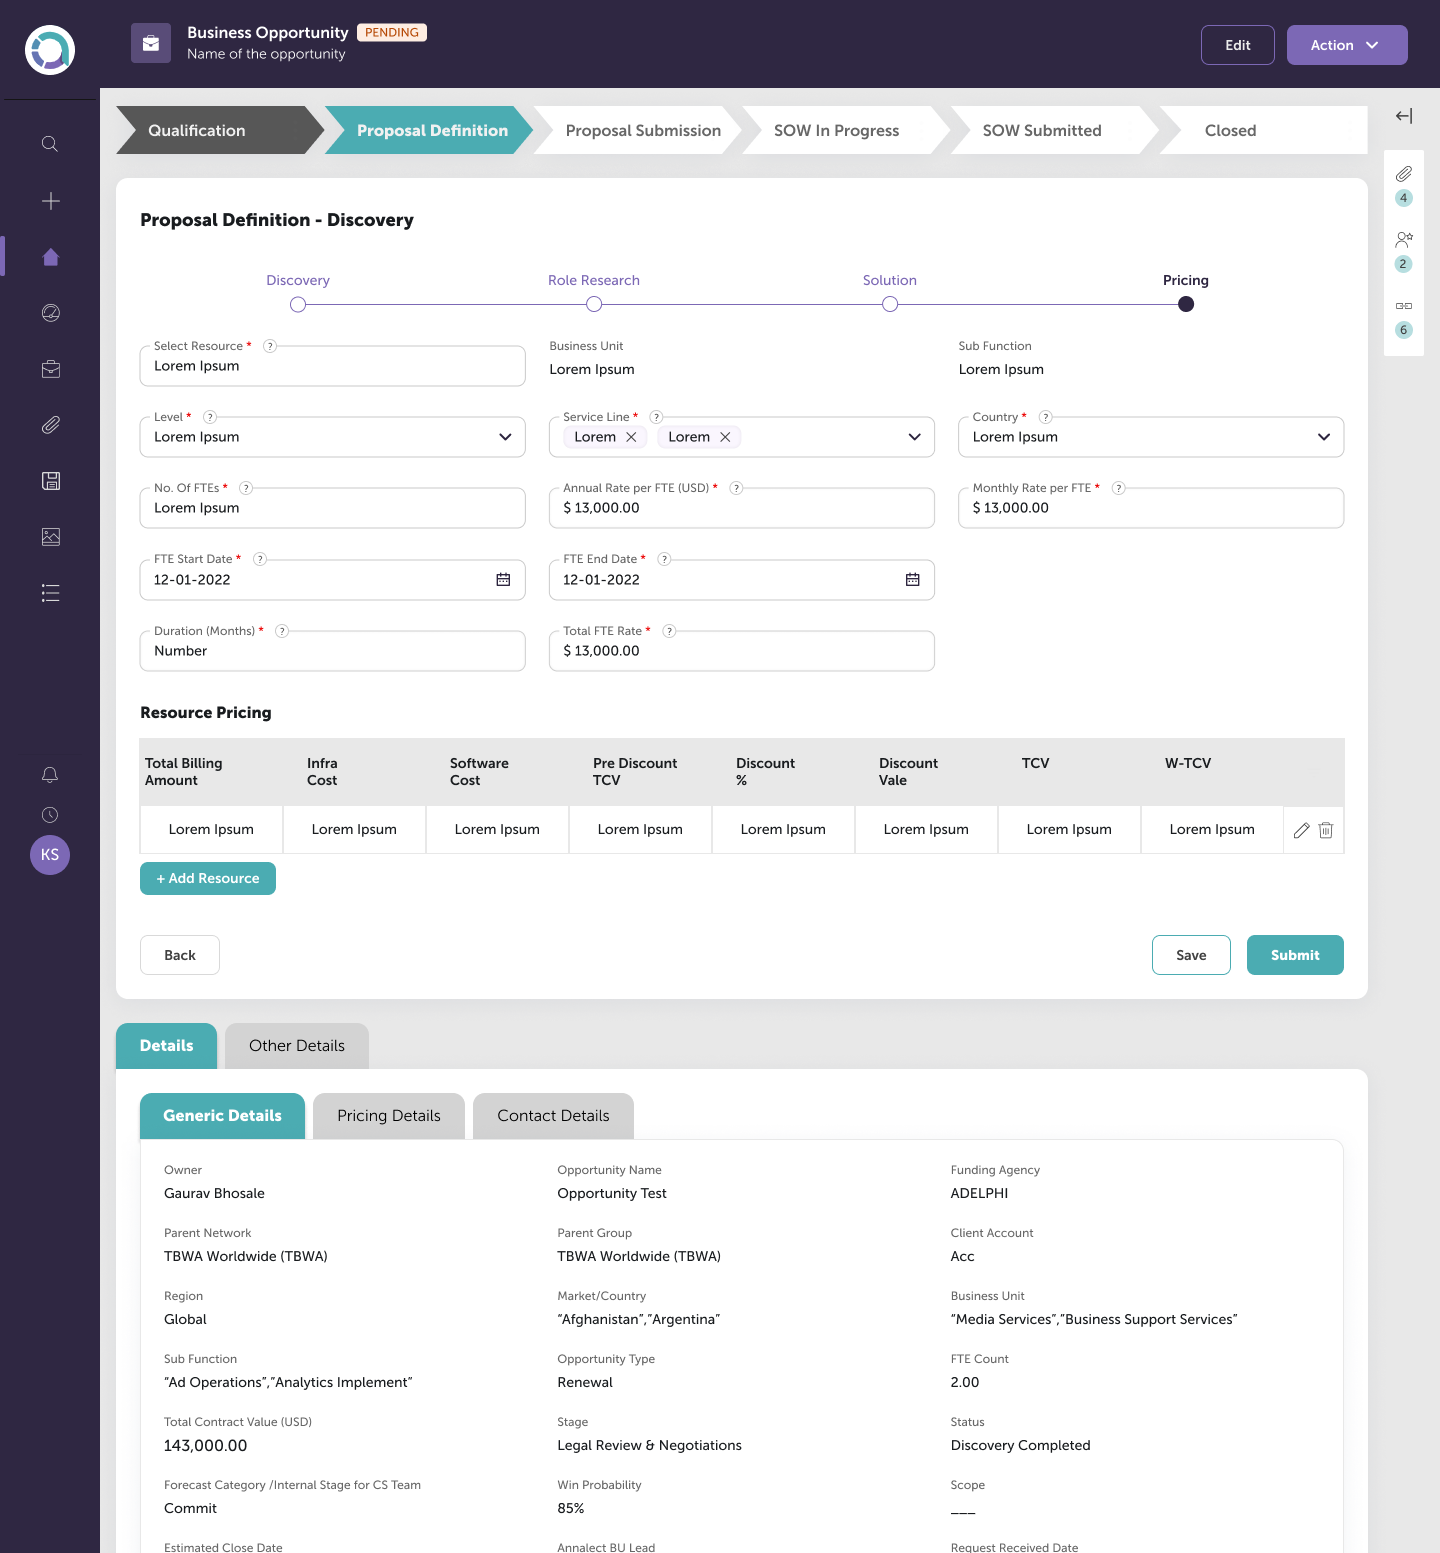Select the Role Research step circle
The width and height of the screenshot is (1440, 1553).
(594, 304)
